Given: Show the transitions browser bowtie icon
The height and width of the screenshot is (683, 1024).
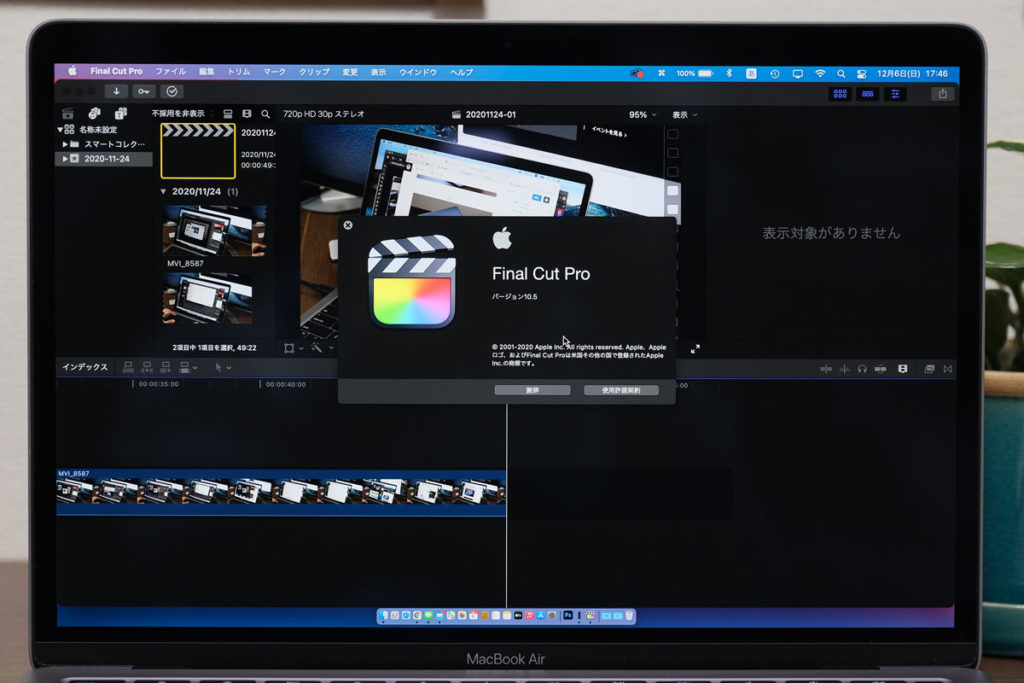Looking at the screenshot, I should pyautogui.click(x=948, y=369).
